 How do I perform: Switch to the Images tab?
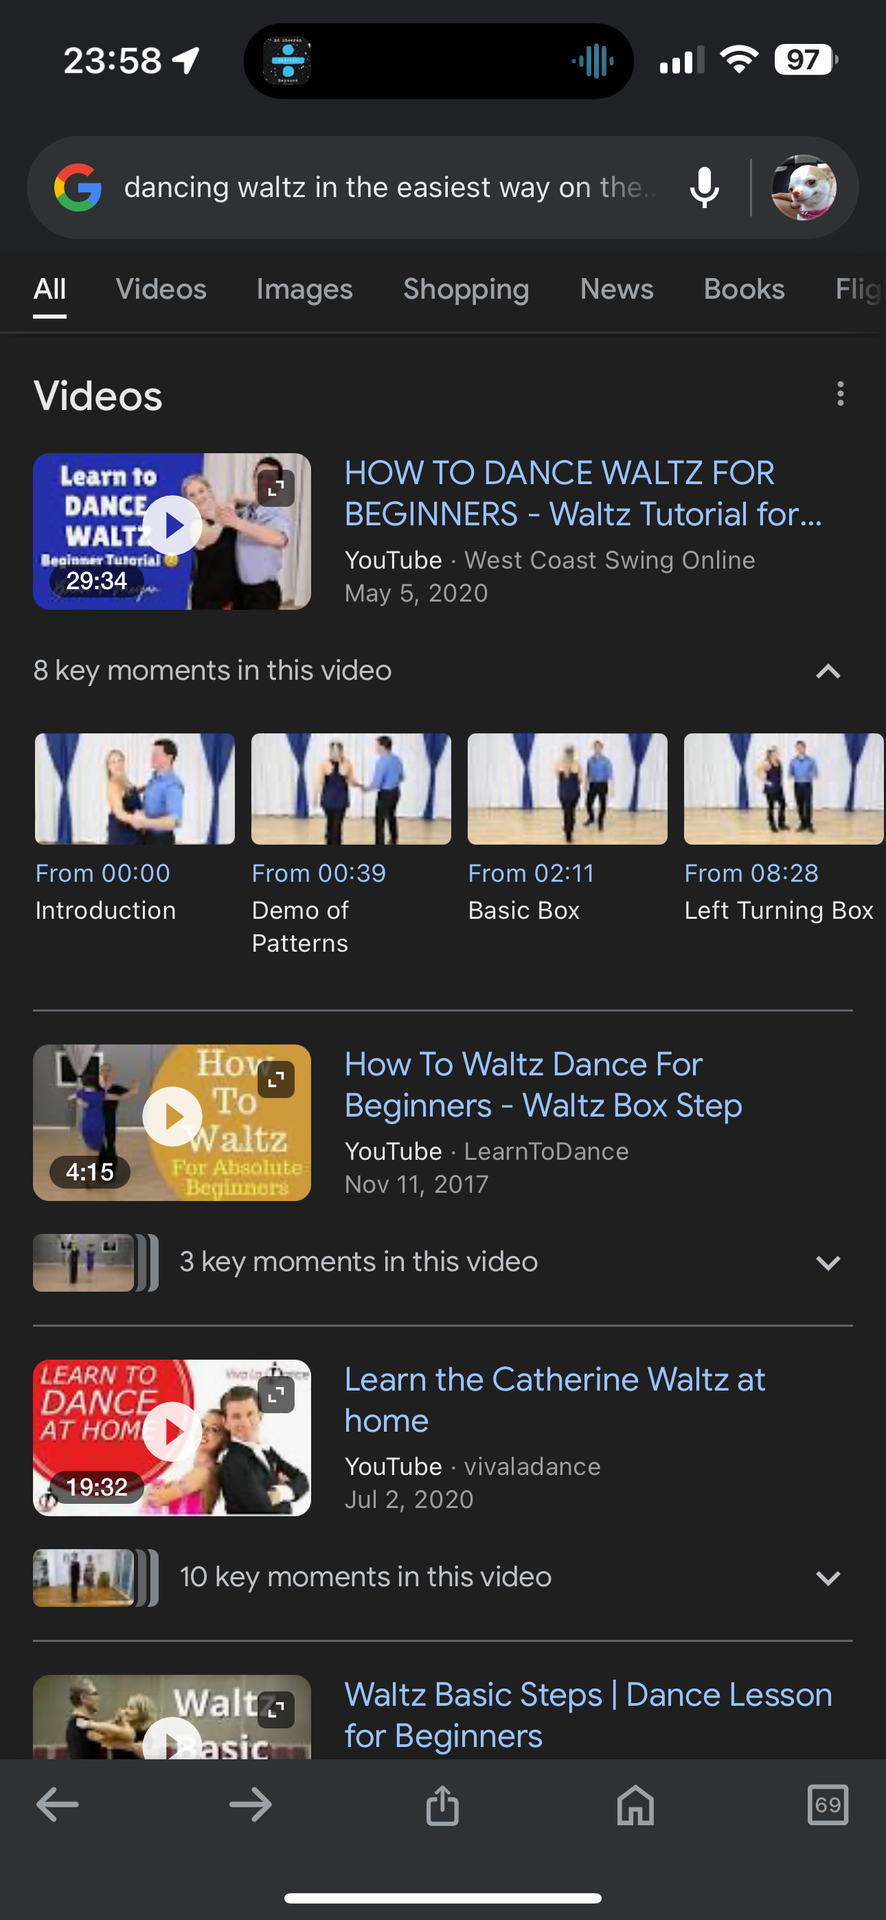click(x=304, y=289)
